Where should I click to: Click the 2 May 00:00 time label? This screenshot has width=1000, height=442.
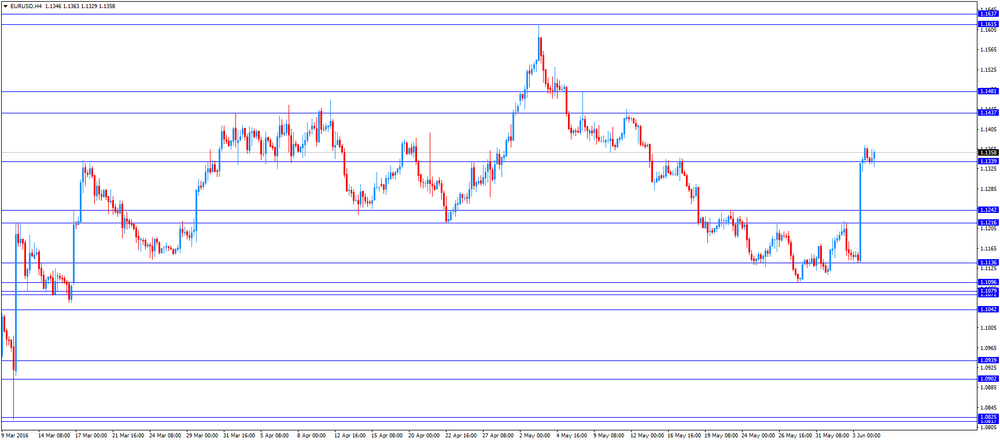536,437
